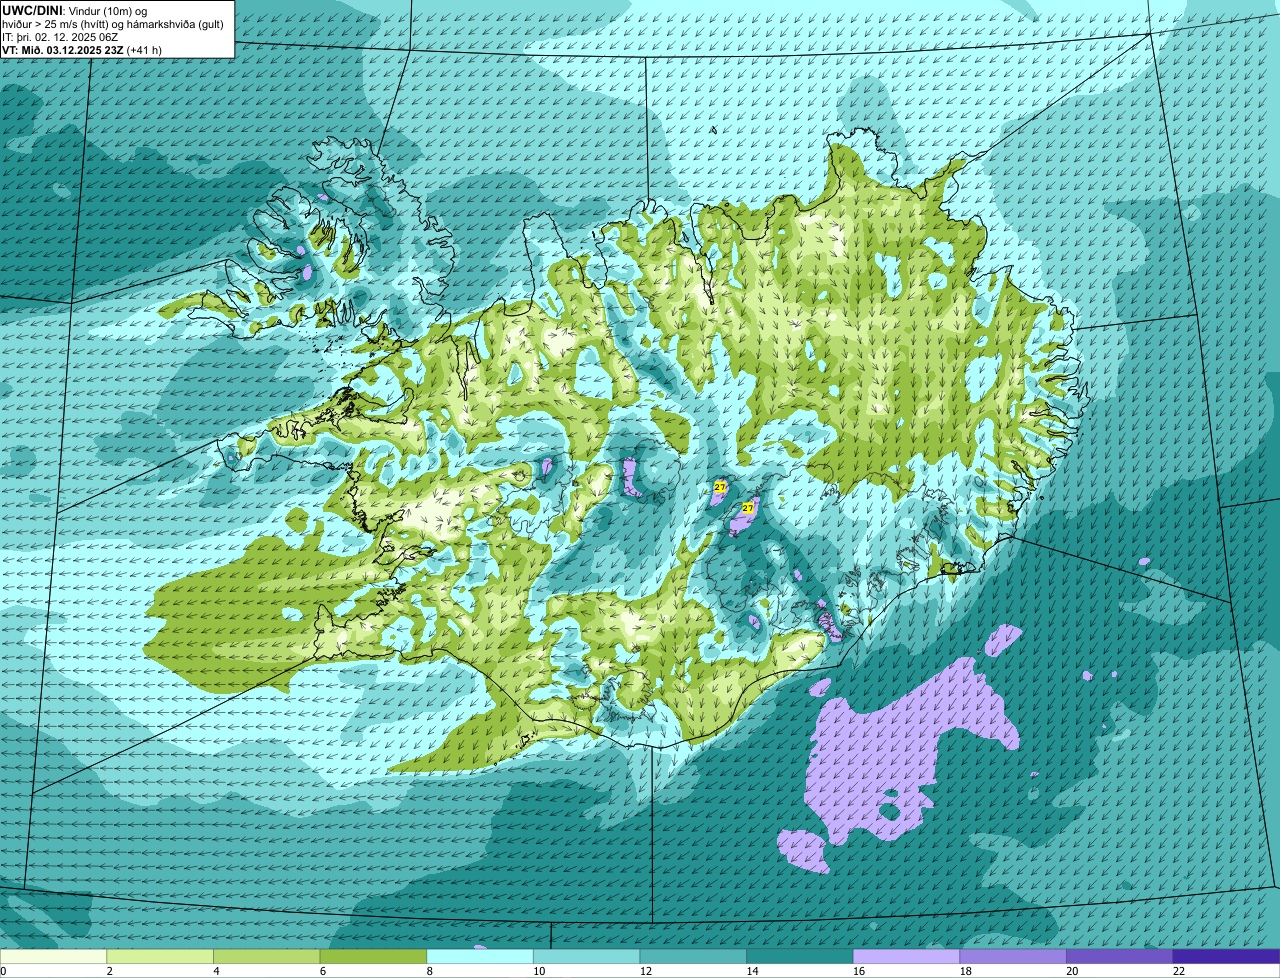This screenshot has width=1280, height=978.
Task: Click the legend value label "6"
Action: click(323, 971)
